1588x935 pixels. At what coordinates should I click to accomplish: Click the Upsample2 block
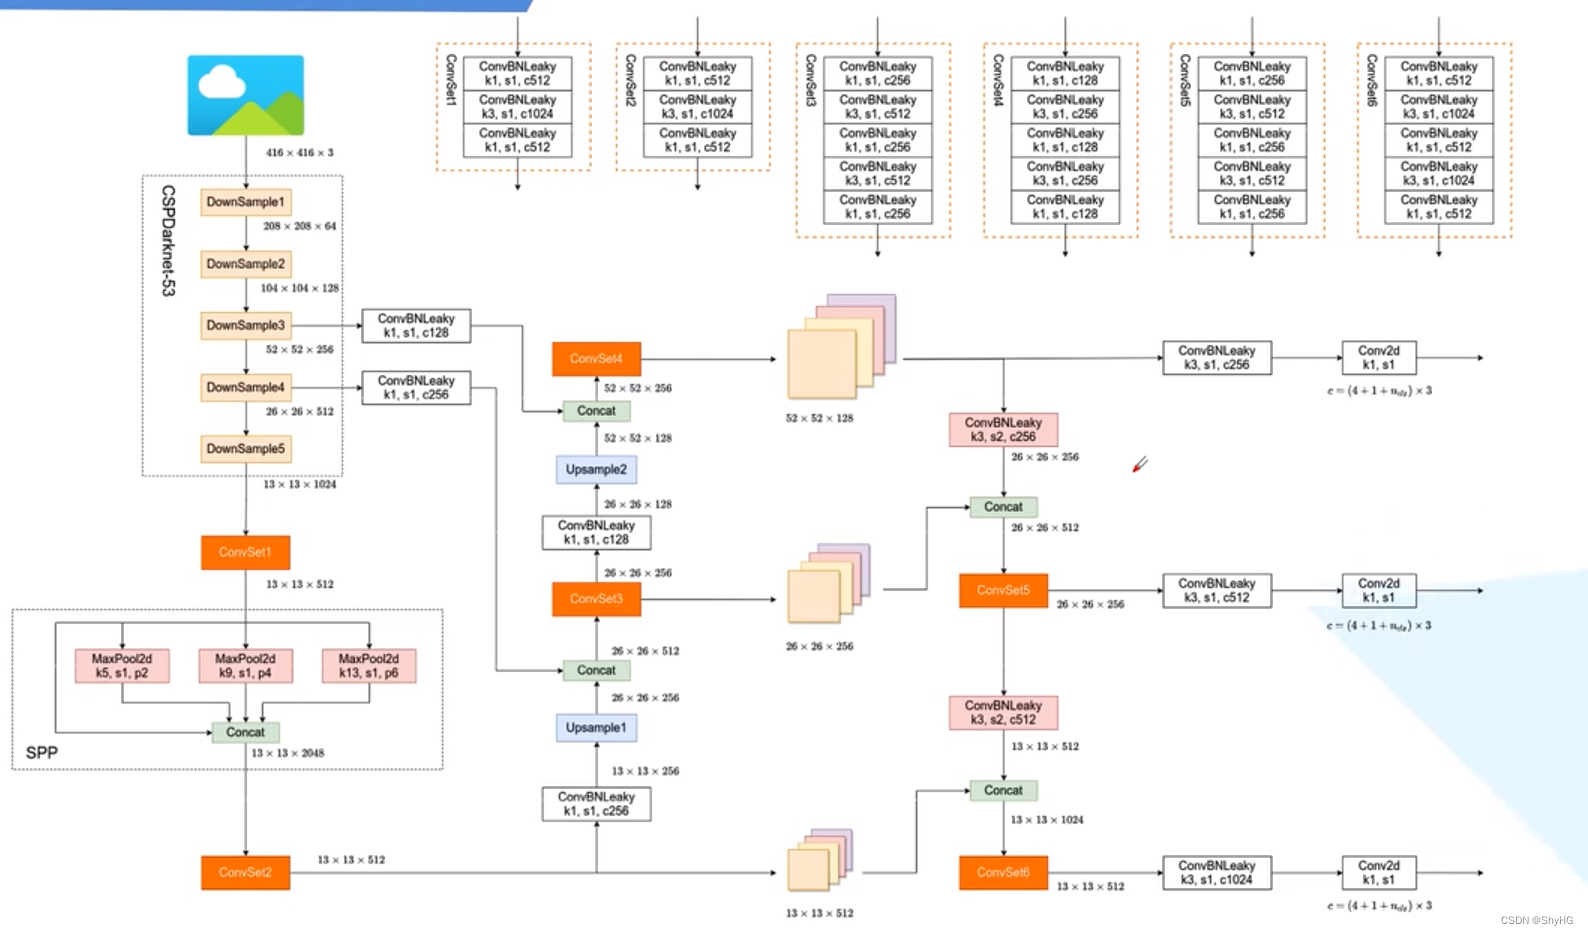(x=597, y=469)
